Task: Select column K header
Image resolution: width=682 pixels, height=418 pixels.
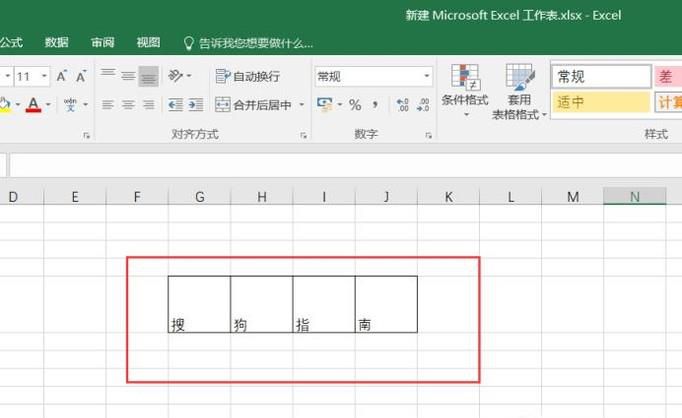Action: [448, 197]
